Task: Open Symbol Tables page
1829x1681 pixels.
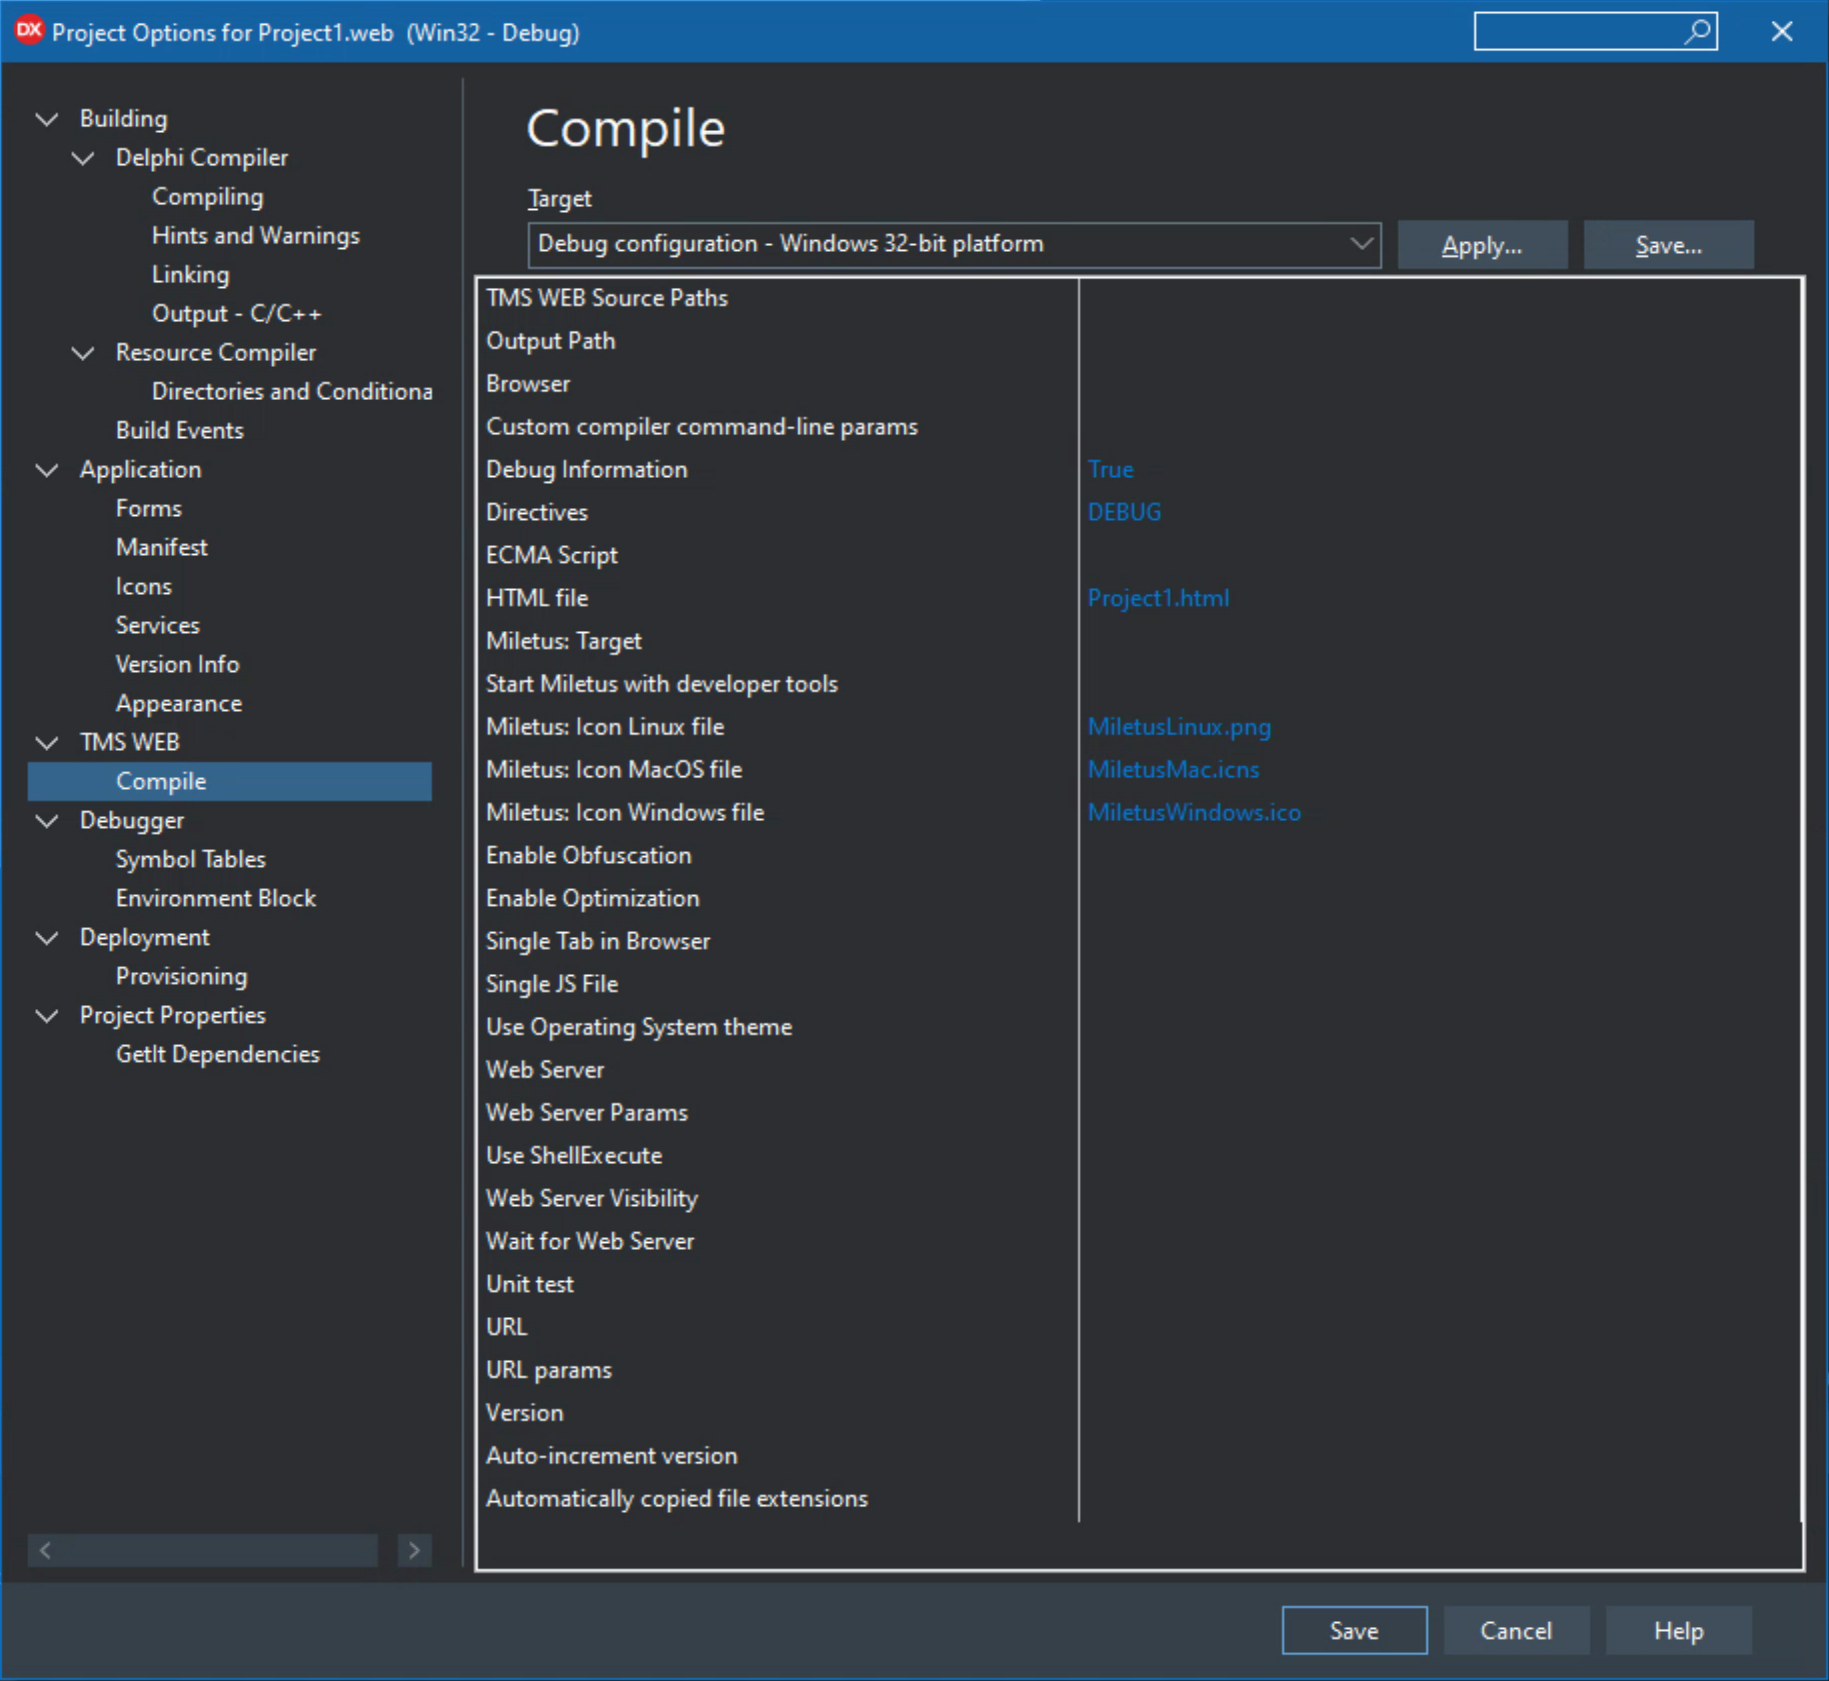Action: coord(191,860)
